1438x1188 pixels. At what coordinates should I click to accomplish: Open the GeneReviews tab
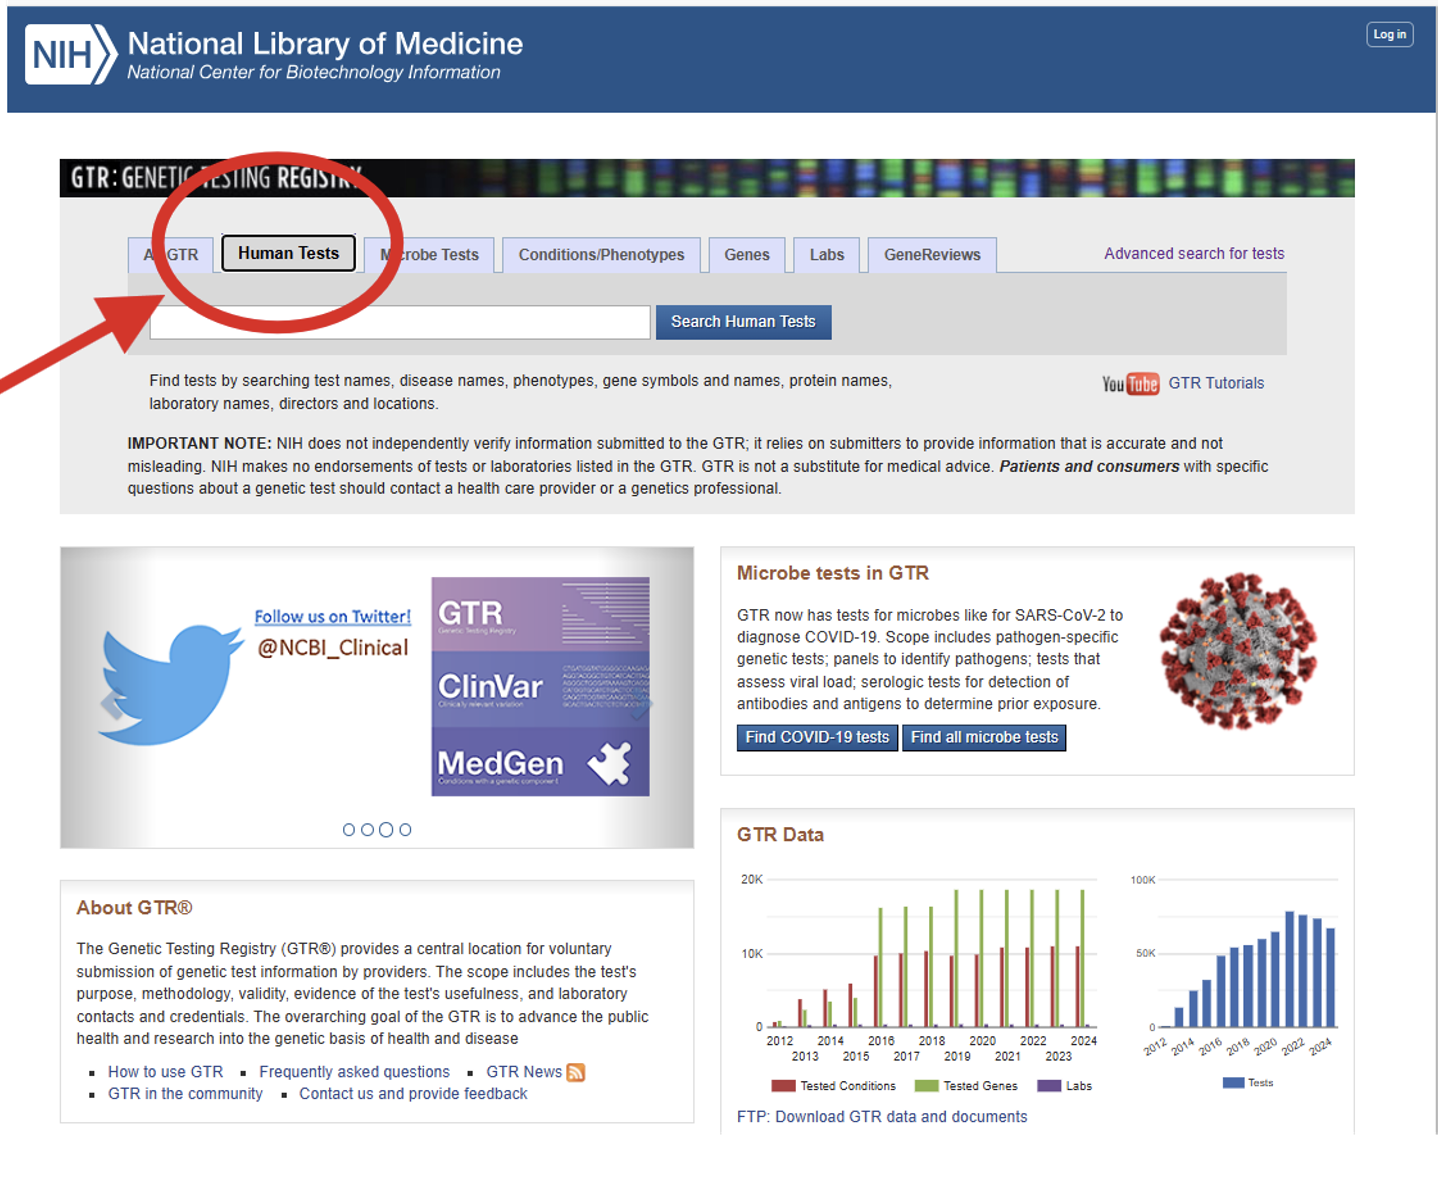pyautogui.click(x=932, y=255)
